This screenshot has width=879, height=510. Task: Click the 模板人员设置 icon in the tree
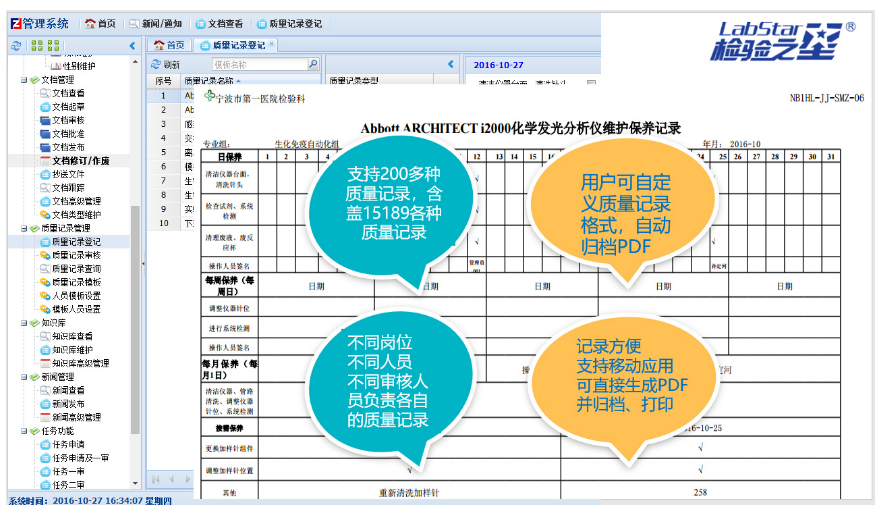45,309
